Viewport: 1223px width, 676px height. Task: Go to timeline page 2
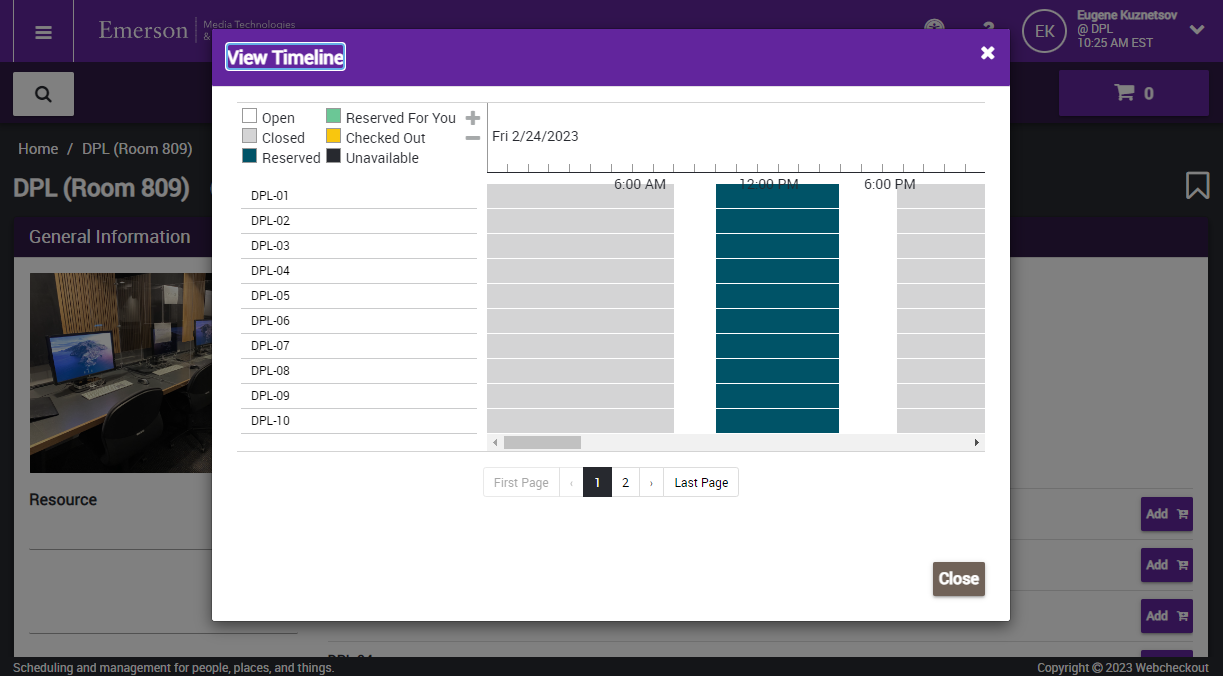[x=625, y=482]
